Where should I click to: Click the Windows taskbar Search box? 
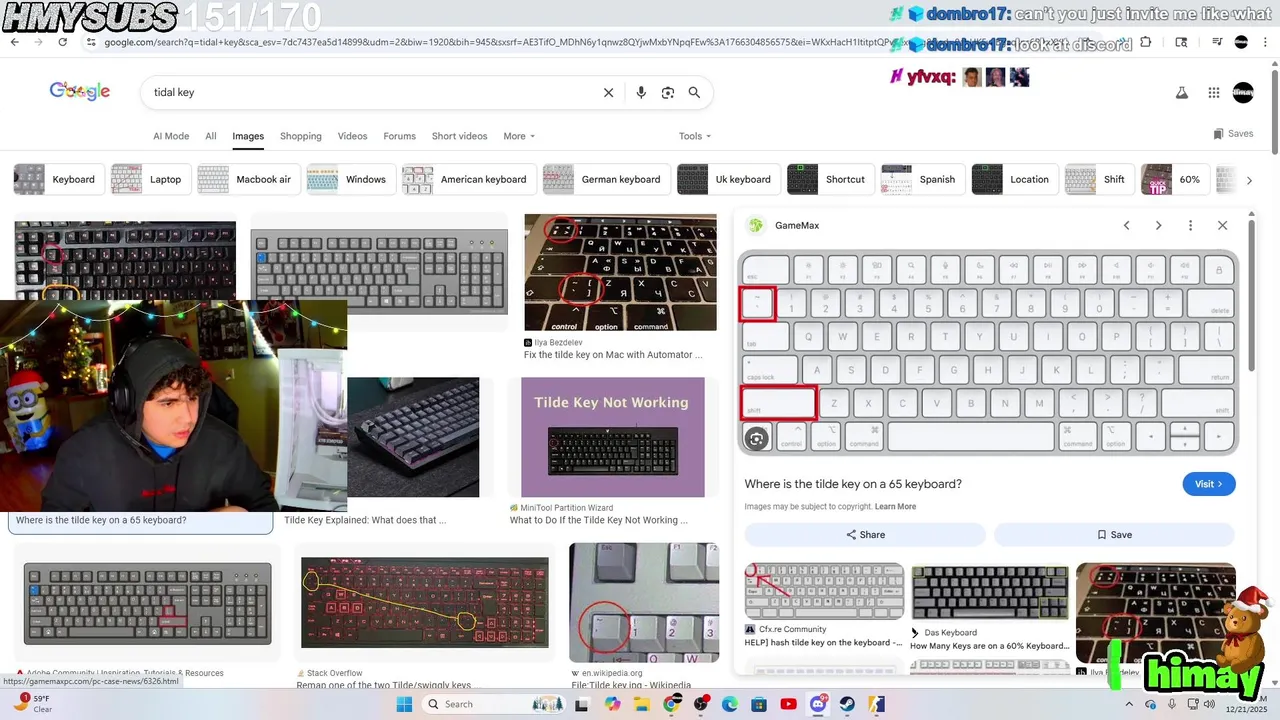[495, 704]
